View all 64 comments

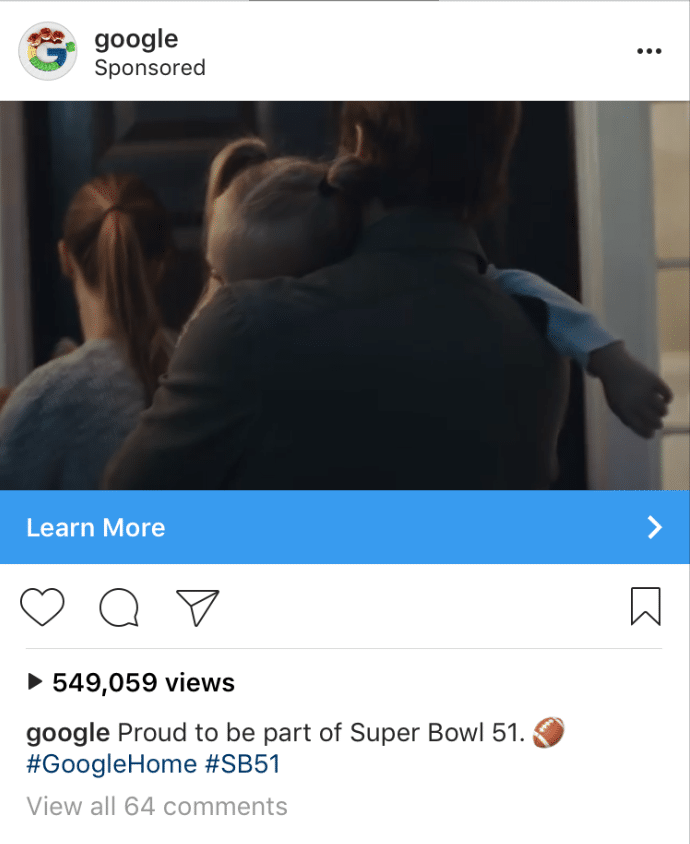click(x=157, y=806)
